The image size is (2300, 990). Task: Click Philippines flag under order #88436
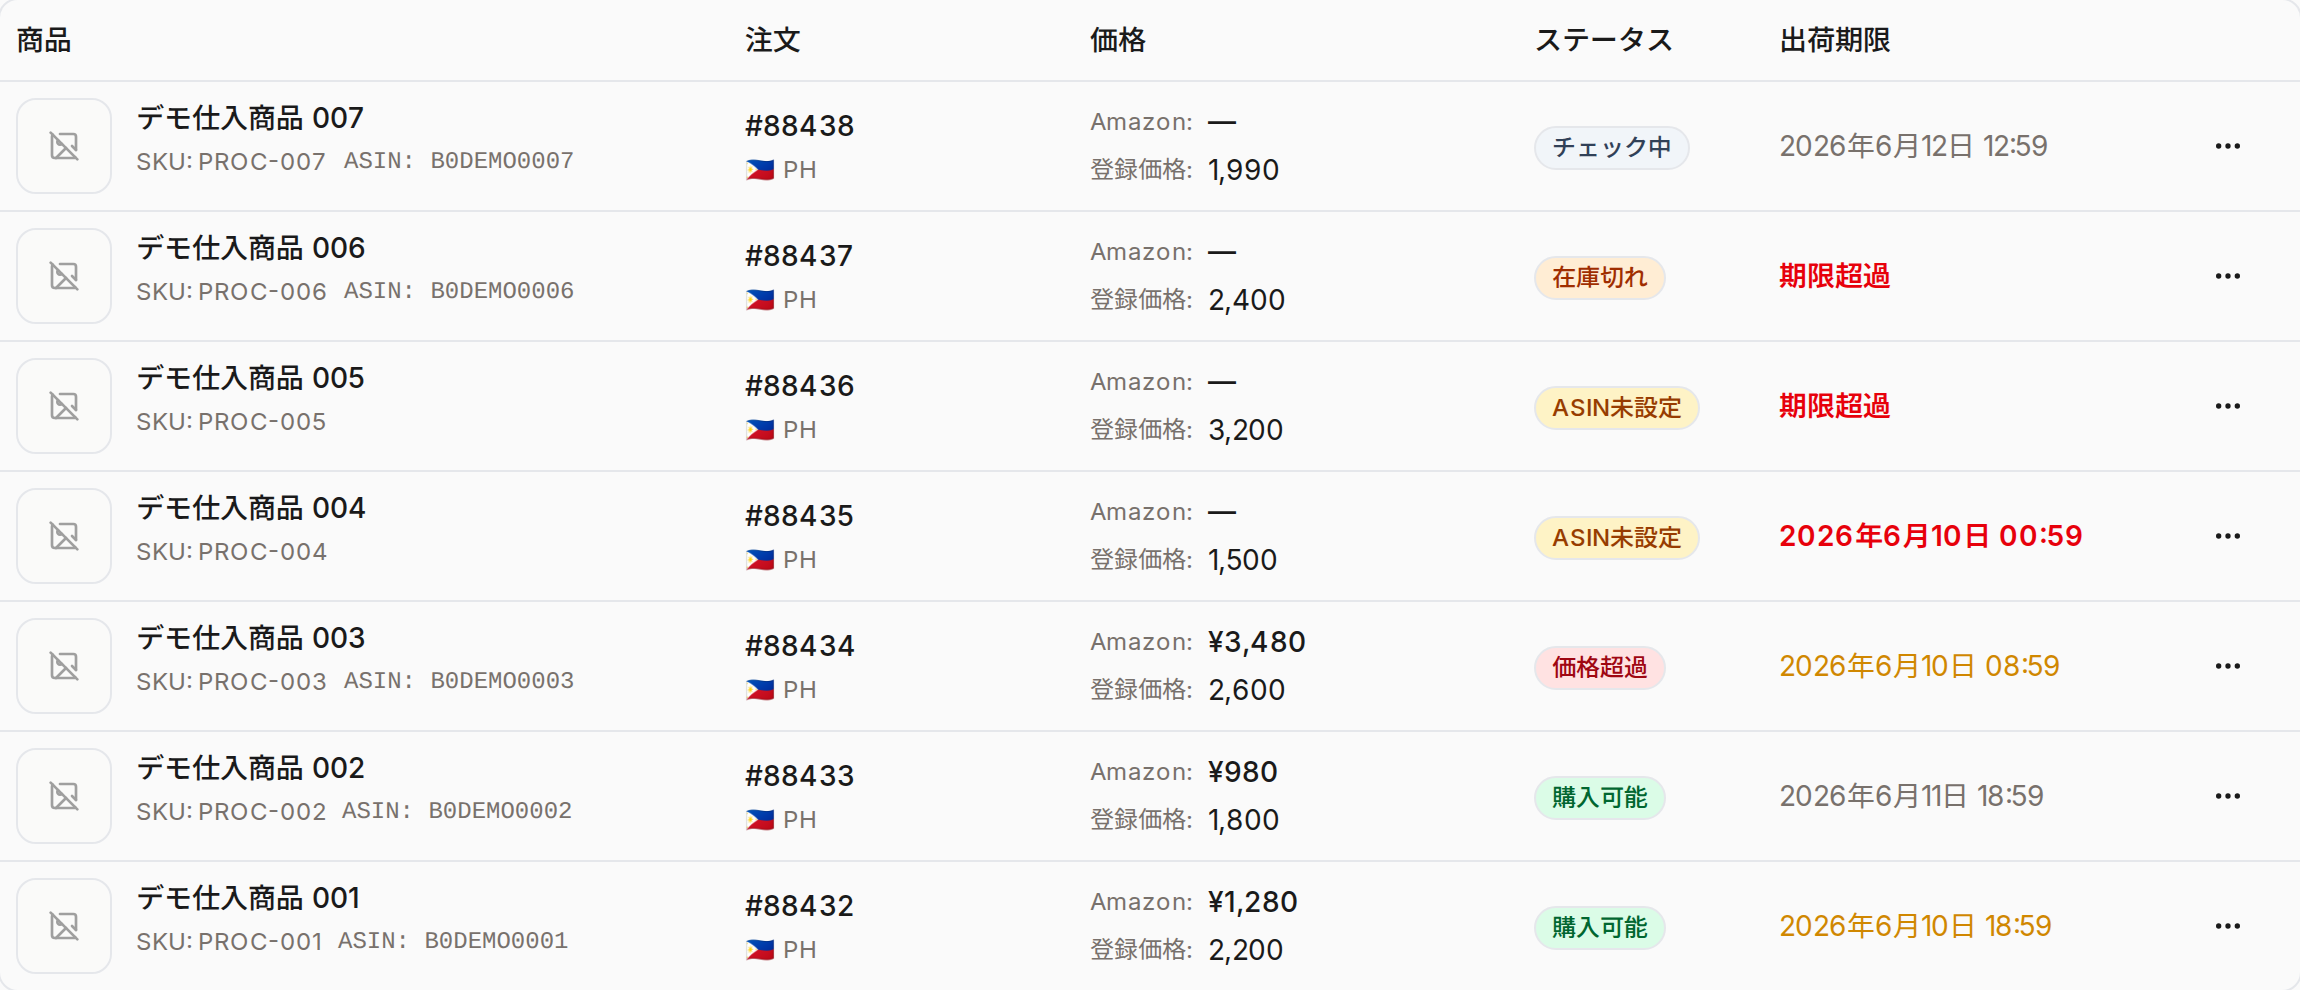pos(760,430)
